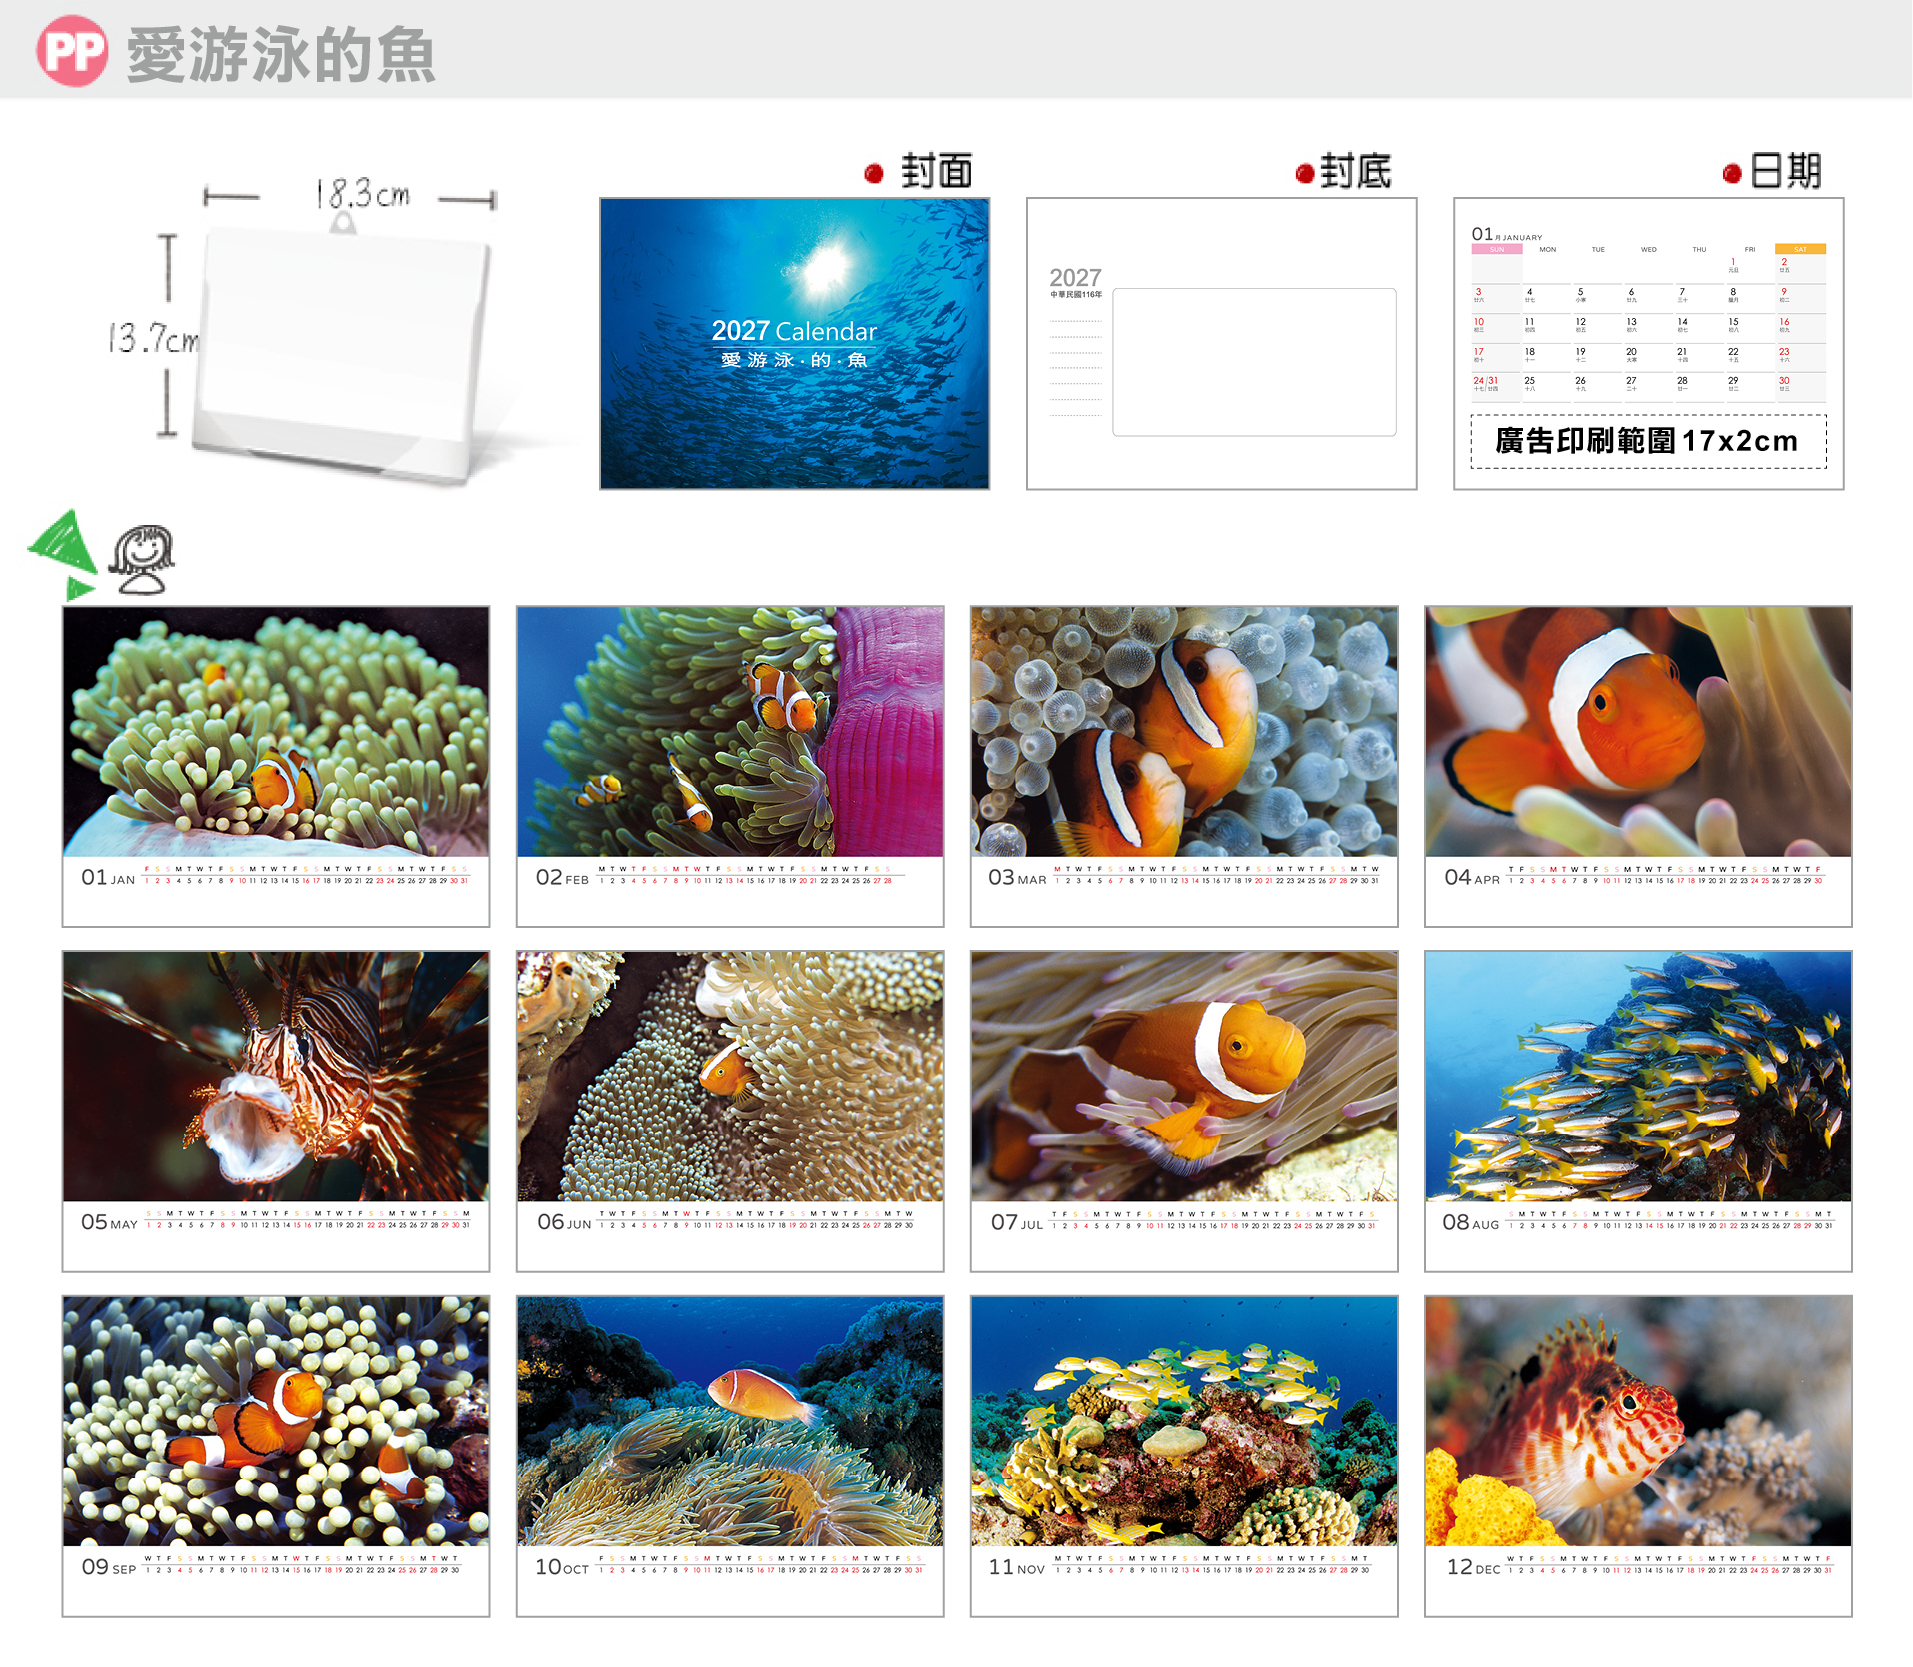
Task: Select the 10 OCT pink anemonefish page
Action: [x=730, y=1456]
